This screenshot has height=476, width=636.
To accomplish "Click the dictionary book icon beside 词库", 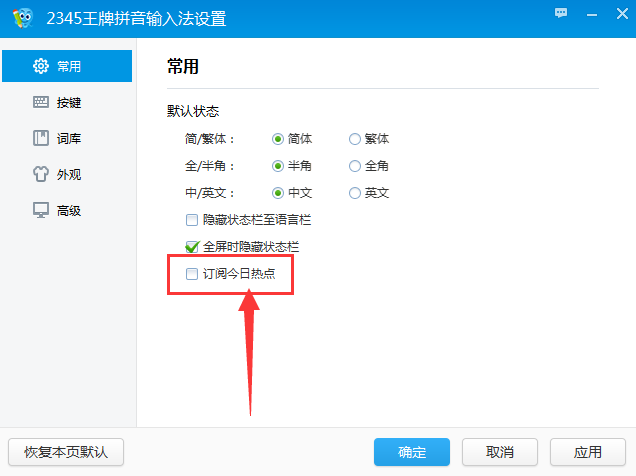I will [x=41, y=138].
